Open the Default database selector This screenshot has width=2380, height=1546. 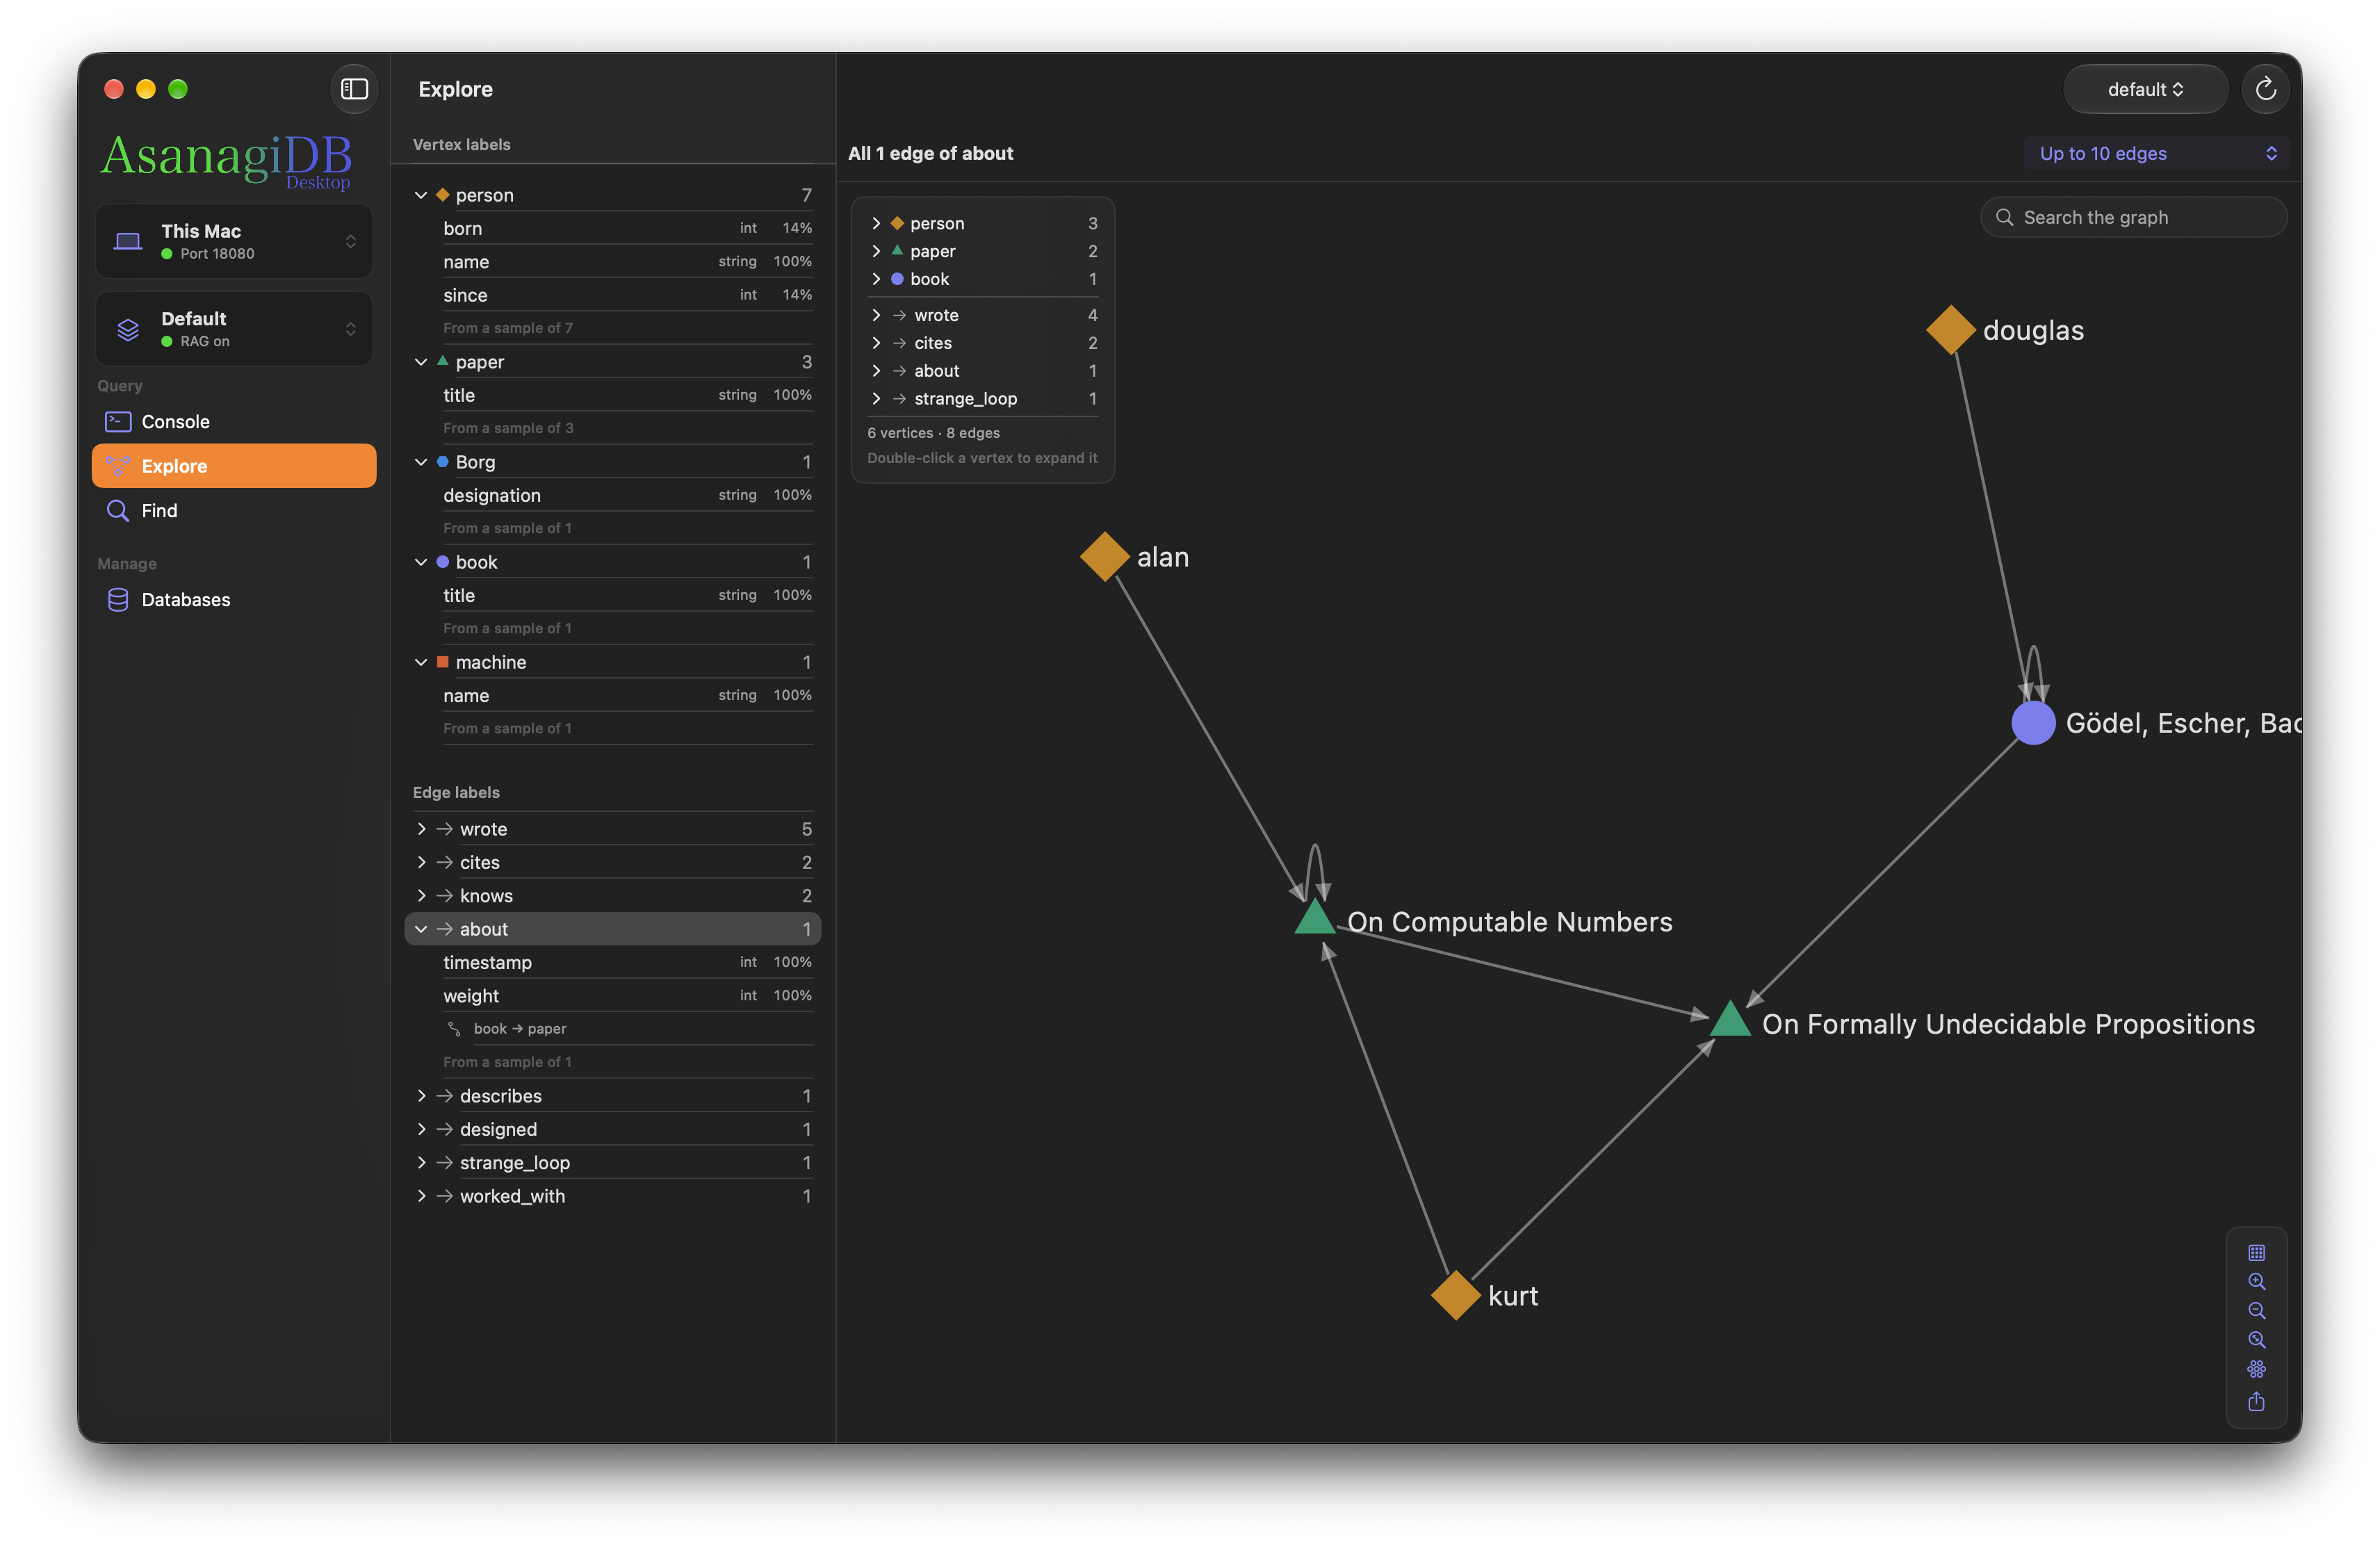[x=234, y=329]
